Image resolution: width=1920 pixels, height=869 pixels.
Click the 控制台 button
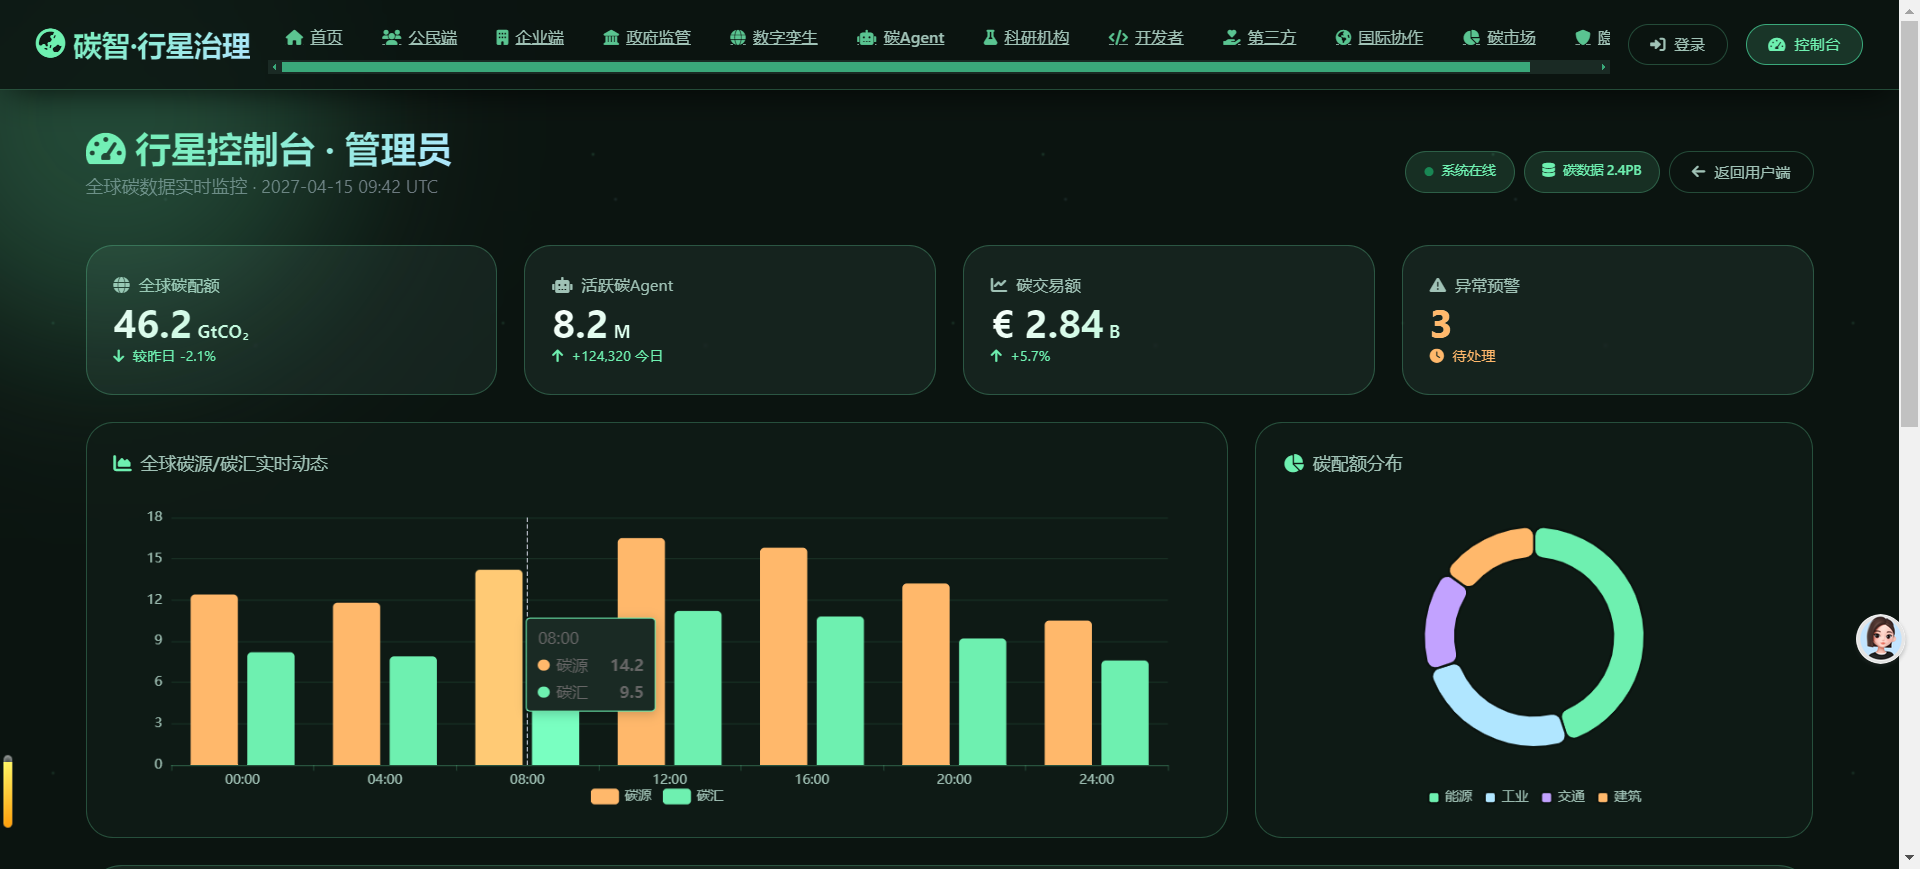tap(1804, 44)
